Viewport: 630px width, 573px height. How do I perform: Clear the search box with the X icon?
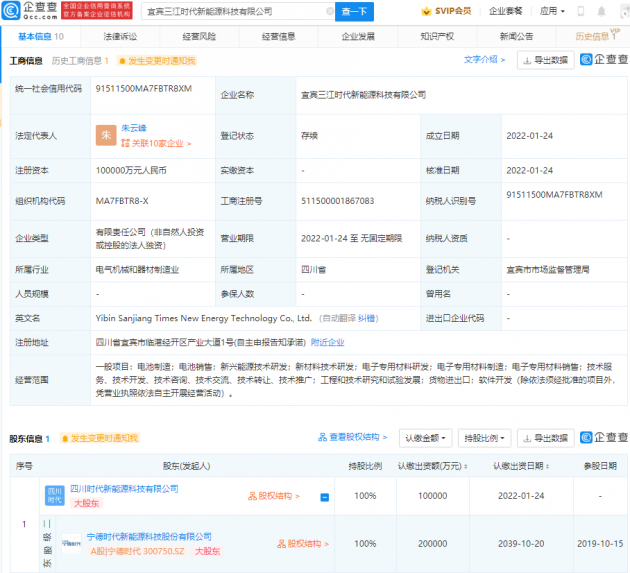(330, 11)
